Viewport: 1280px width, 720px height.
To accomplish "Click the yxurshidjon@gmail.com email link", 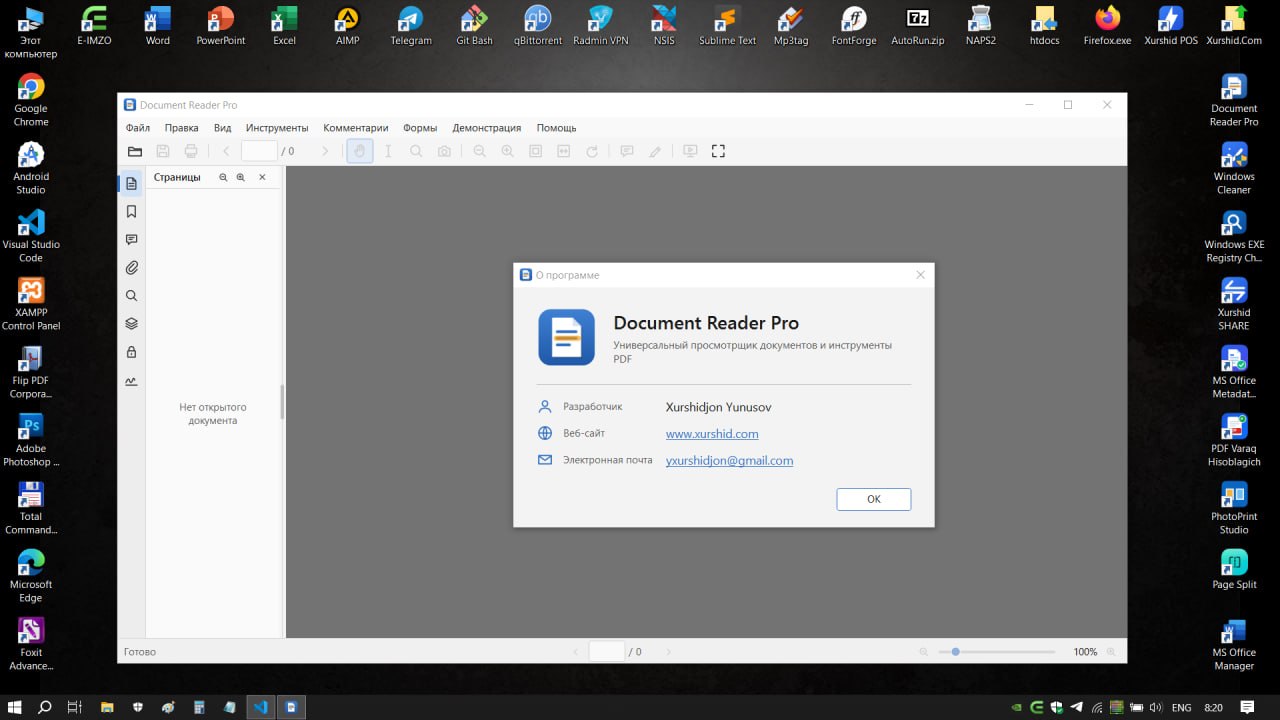I will [x=729, y=461].
